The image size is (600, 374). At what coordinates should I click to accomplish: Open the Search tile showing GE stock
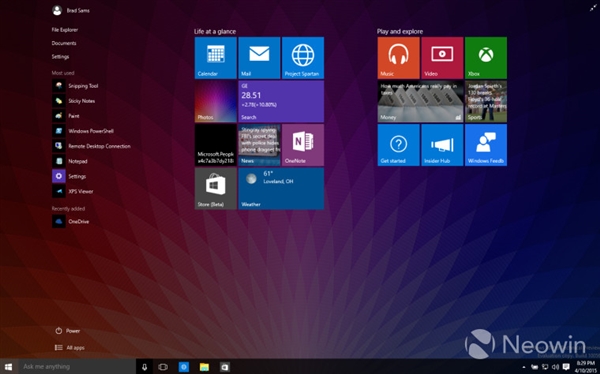pyautogui.click(x=281, y=101)
